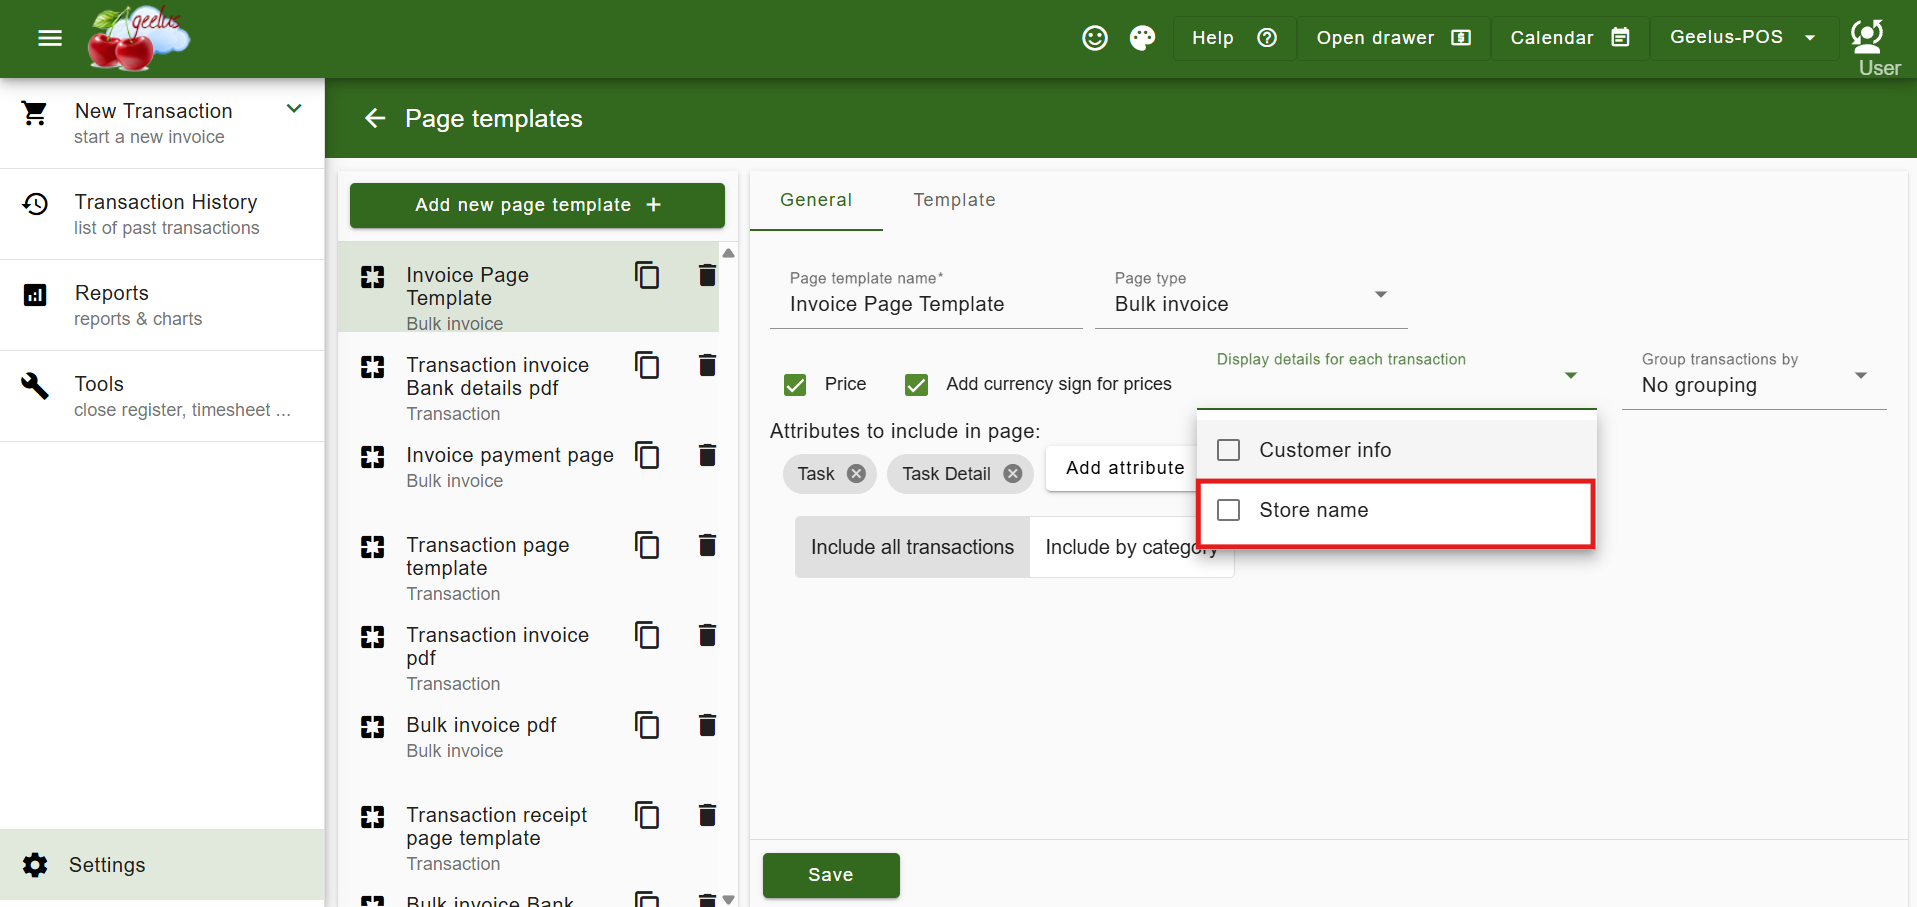This screenshot has width=1917, height=907.
Task: Click the back arrow beside Page templates
Action: pyautogui.click(x=375, y=119)
